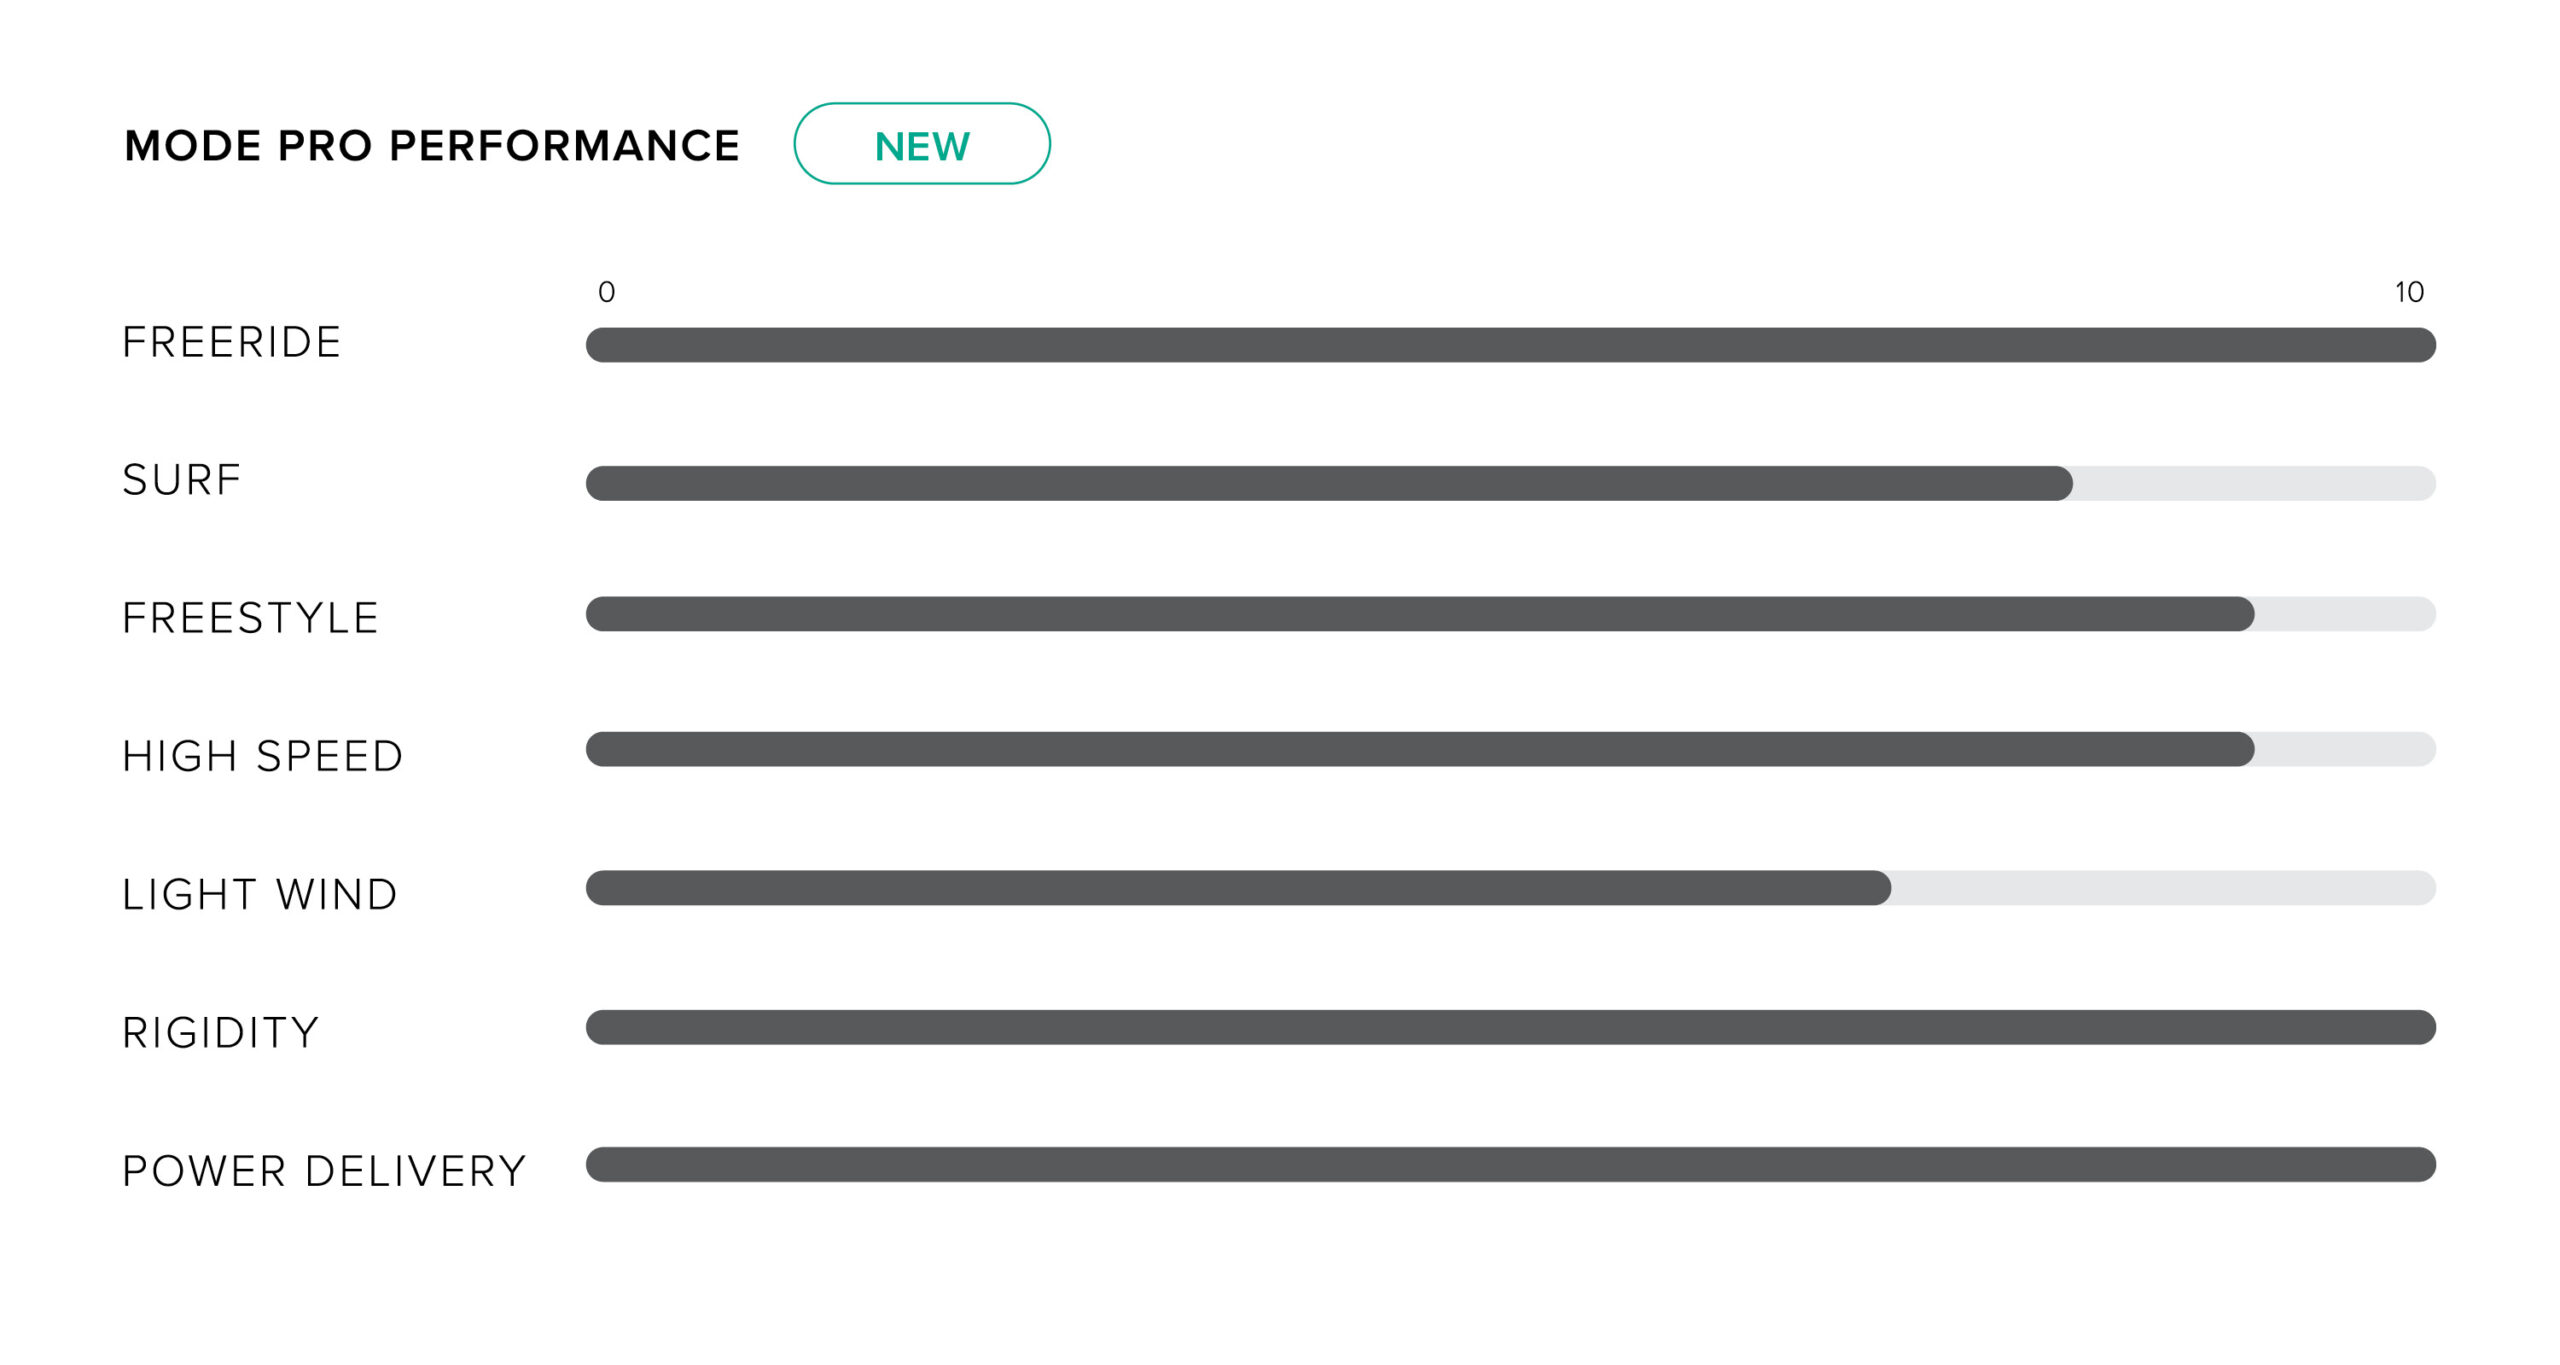The width and height of the screenshot is (2560, 1365).
Task: Click the Power Delivery rating bar
Action: (x=1510, y=1165)
